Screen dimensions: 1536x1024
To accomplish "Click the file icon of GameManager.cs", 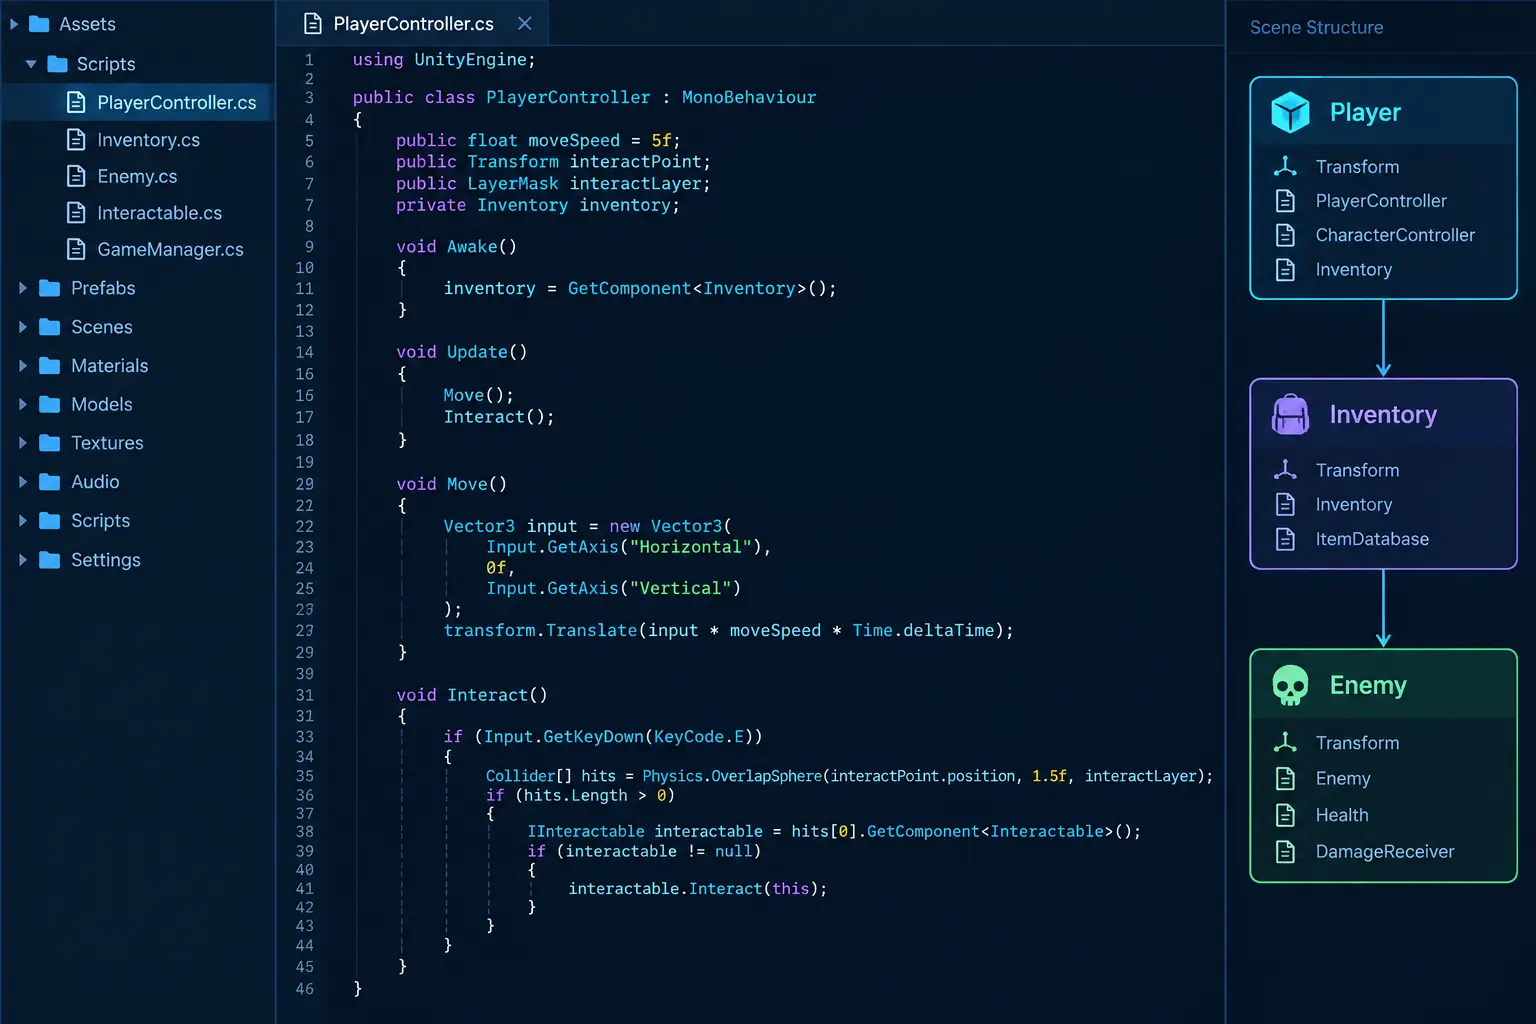I will 76,249.
